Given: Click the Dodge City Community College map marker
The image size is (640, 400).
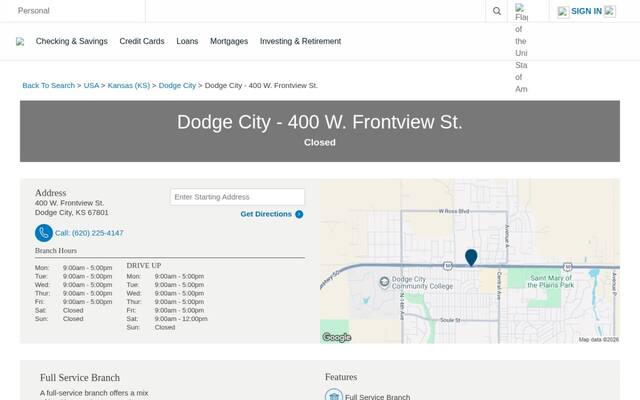Looking at the screenshot, I should click(384, 282).
